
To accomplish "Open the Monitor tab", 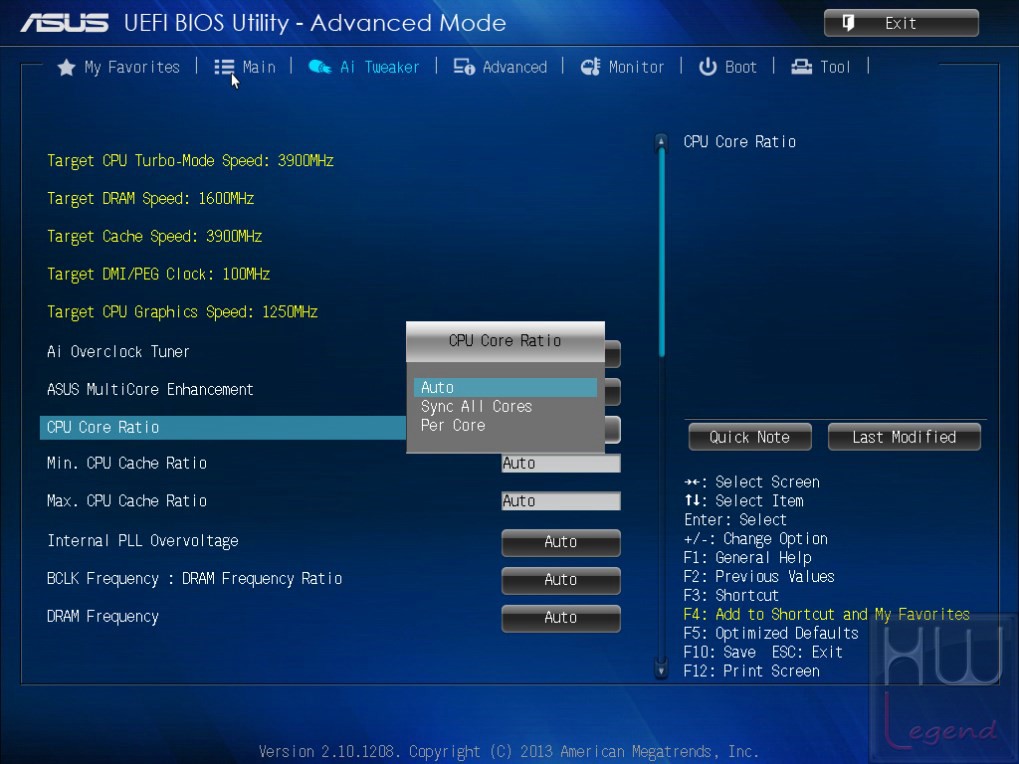I will [x=622, y=67].
